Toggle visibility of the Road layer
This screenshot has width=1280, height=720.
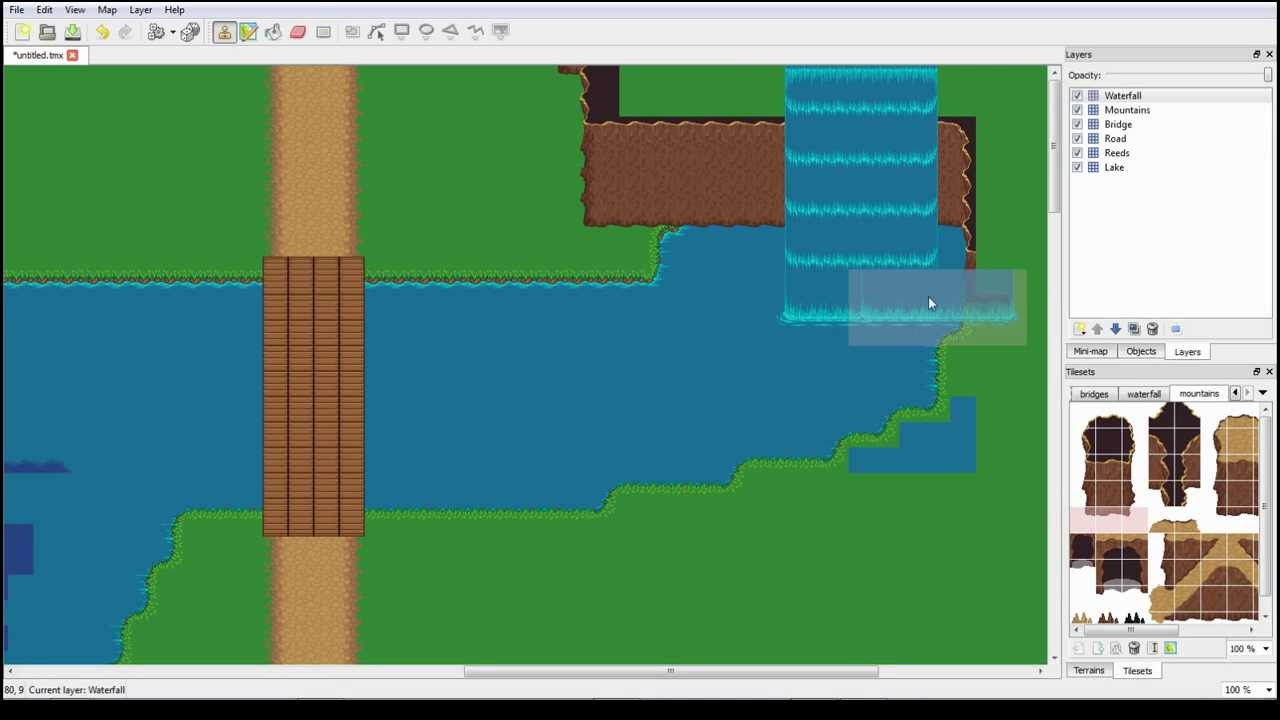point(1077,139)
